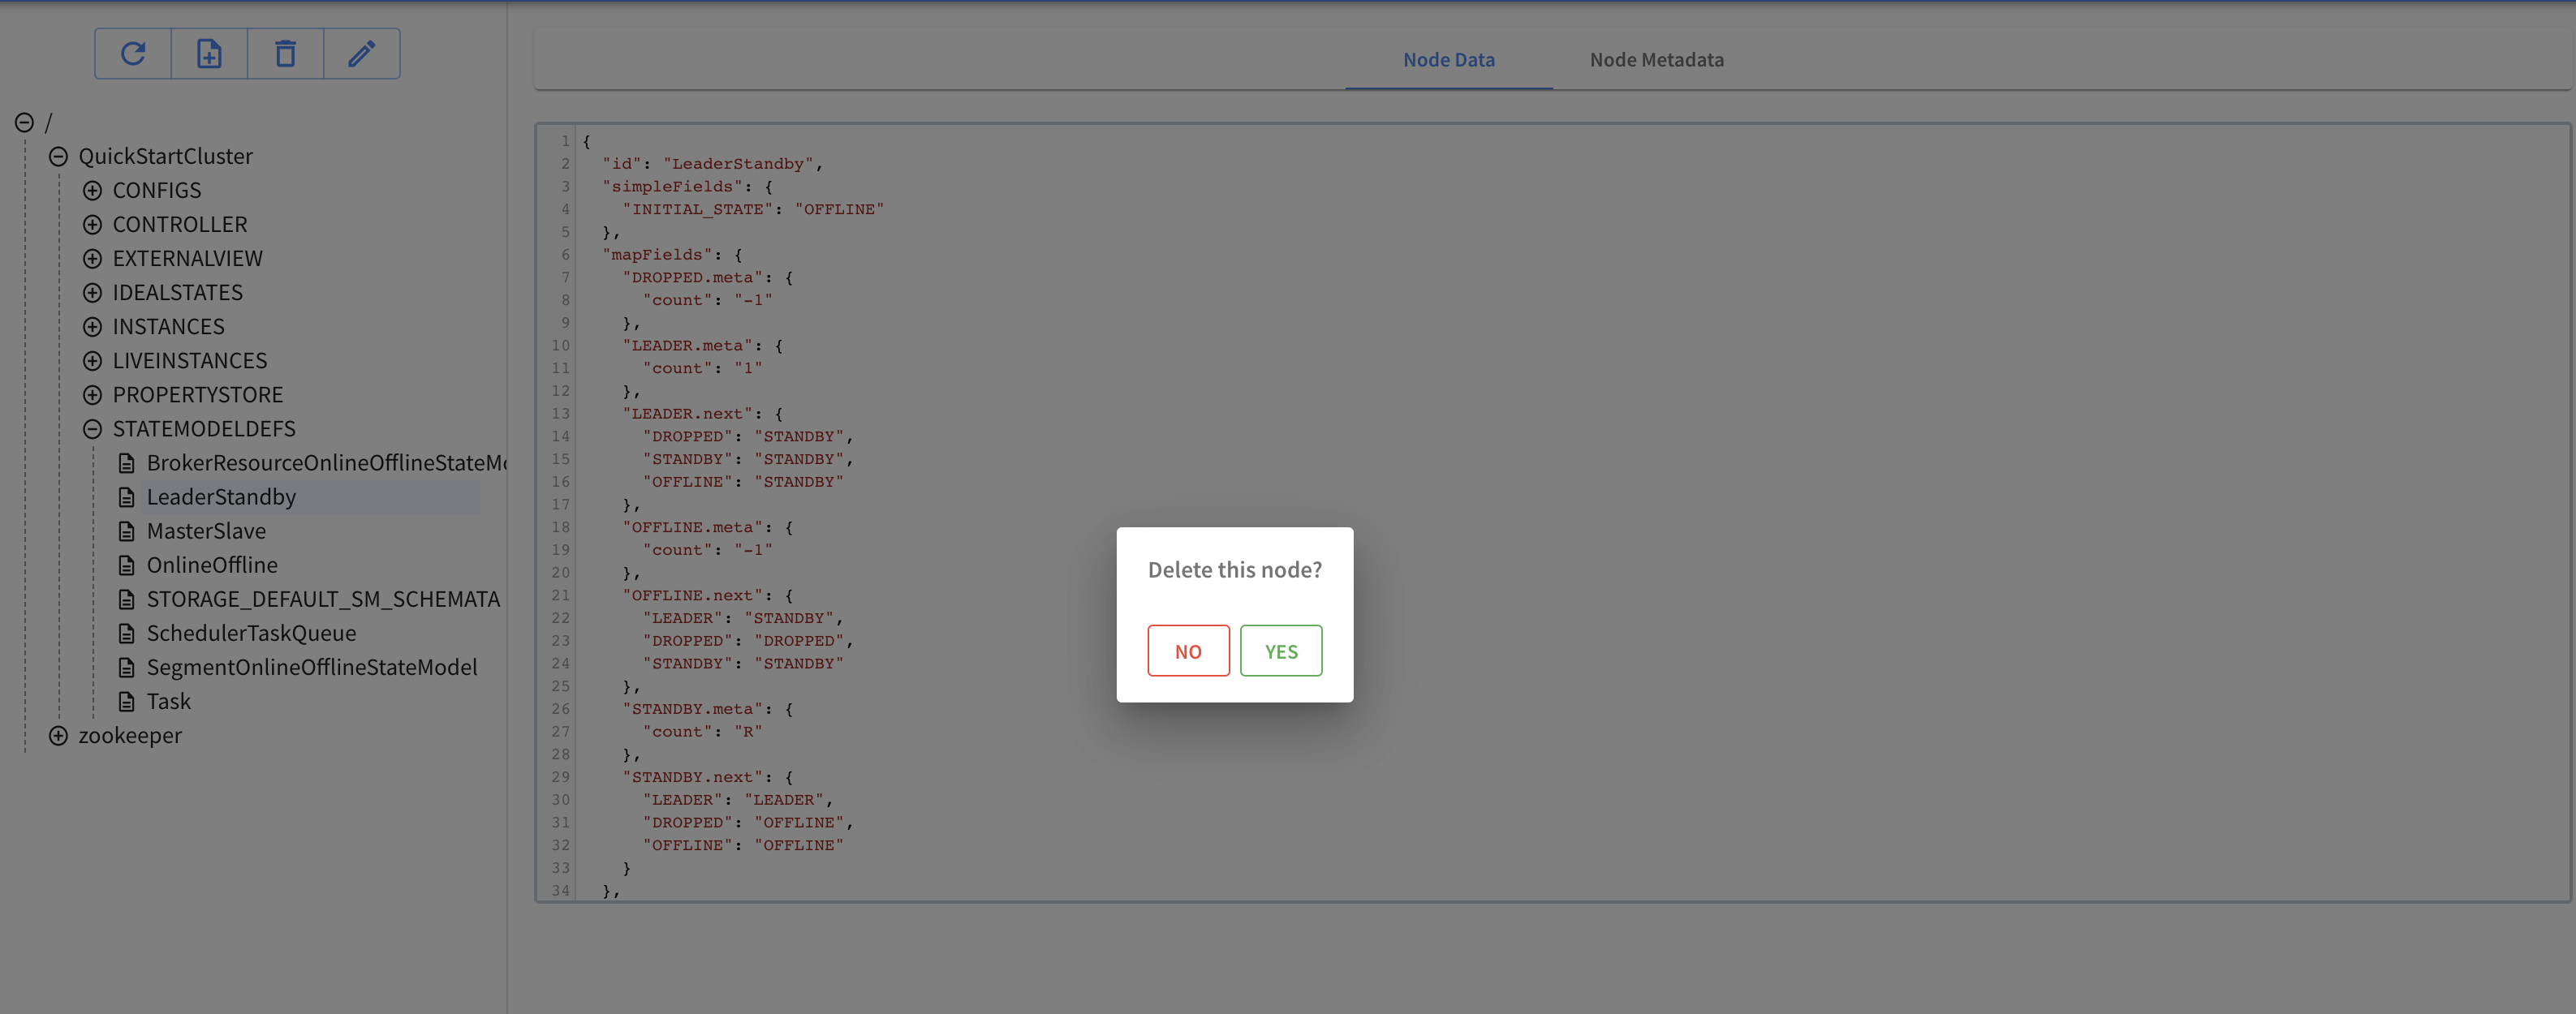Click the file icon beside Task
The width and height of the screenshot is (2576, 1014).
tap(127, 701)
